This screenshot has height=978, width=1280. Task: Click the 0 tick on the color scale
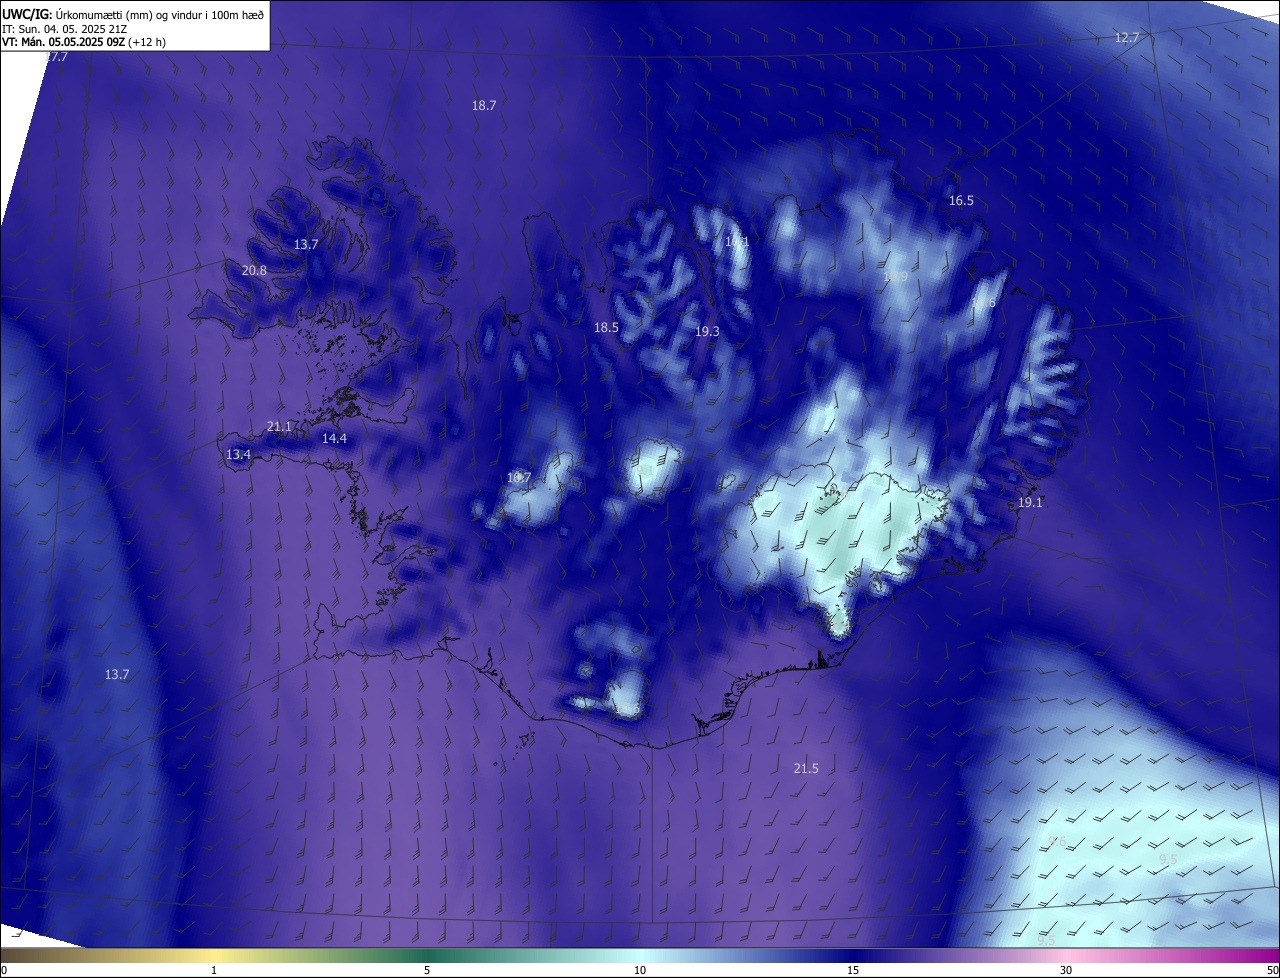click(4, 971)
